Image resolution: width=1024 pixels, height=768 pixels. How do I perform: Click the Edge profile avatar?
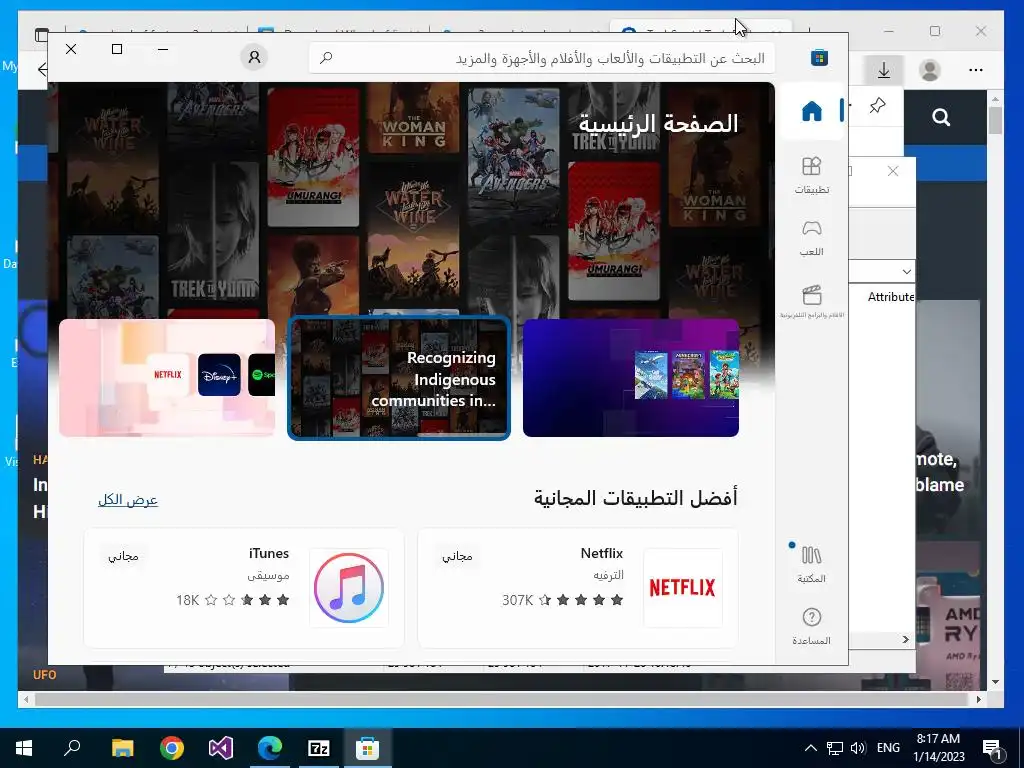click(929, 70)
